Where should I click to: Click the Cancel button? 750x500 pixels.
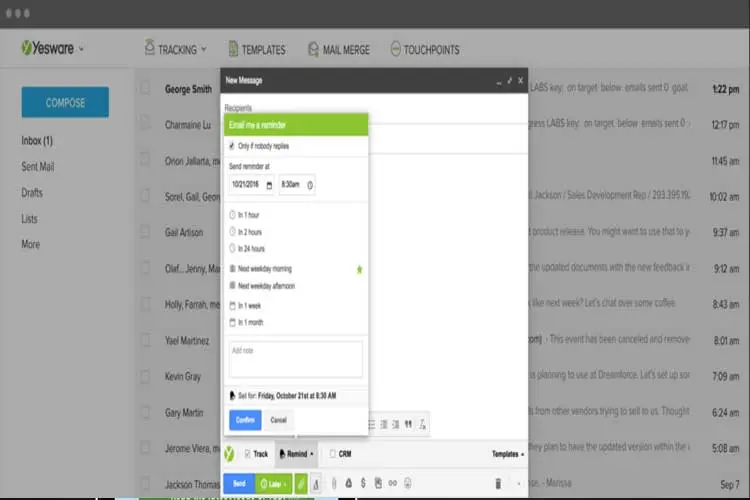278,420
